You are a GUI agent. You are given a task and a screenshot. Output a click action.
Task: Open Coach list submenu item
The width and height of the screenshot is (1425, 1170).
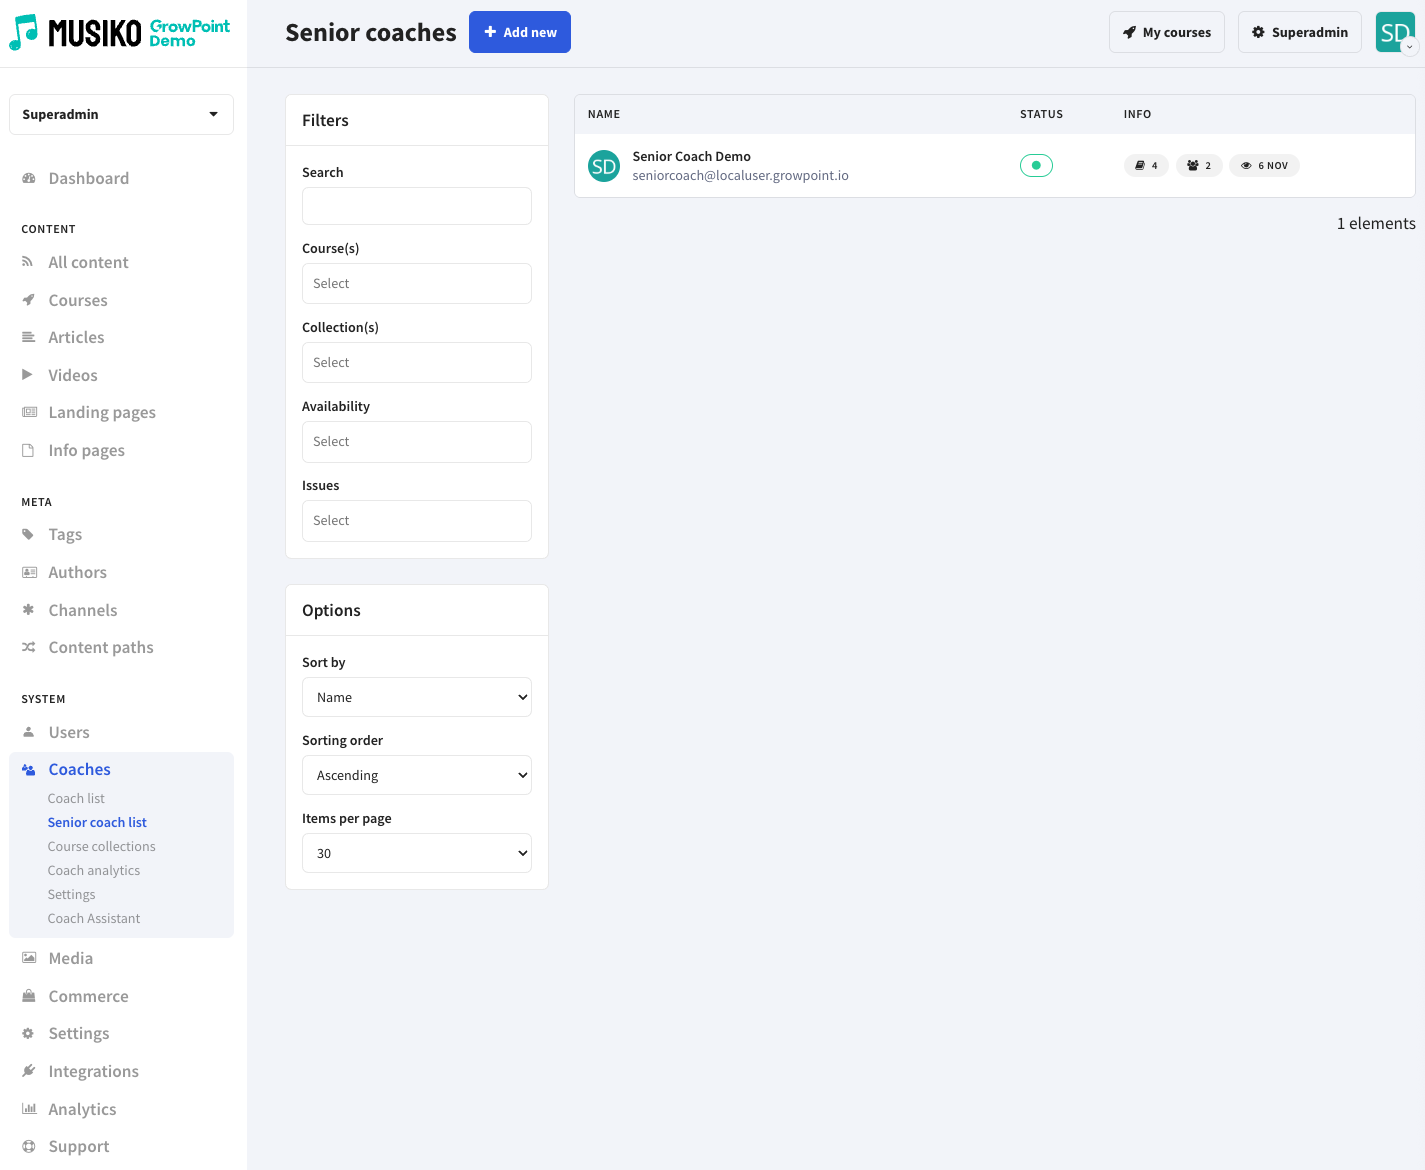pyautogui.click(x=76, y=798)
